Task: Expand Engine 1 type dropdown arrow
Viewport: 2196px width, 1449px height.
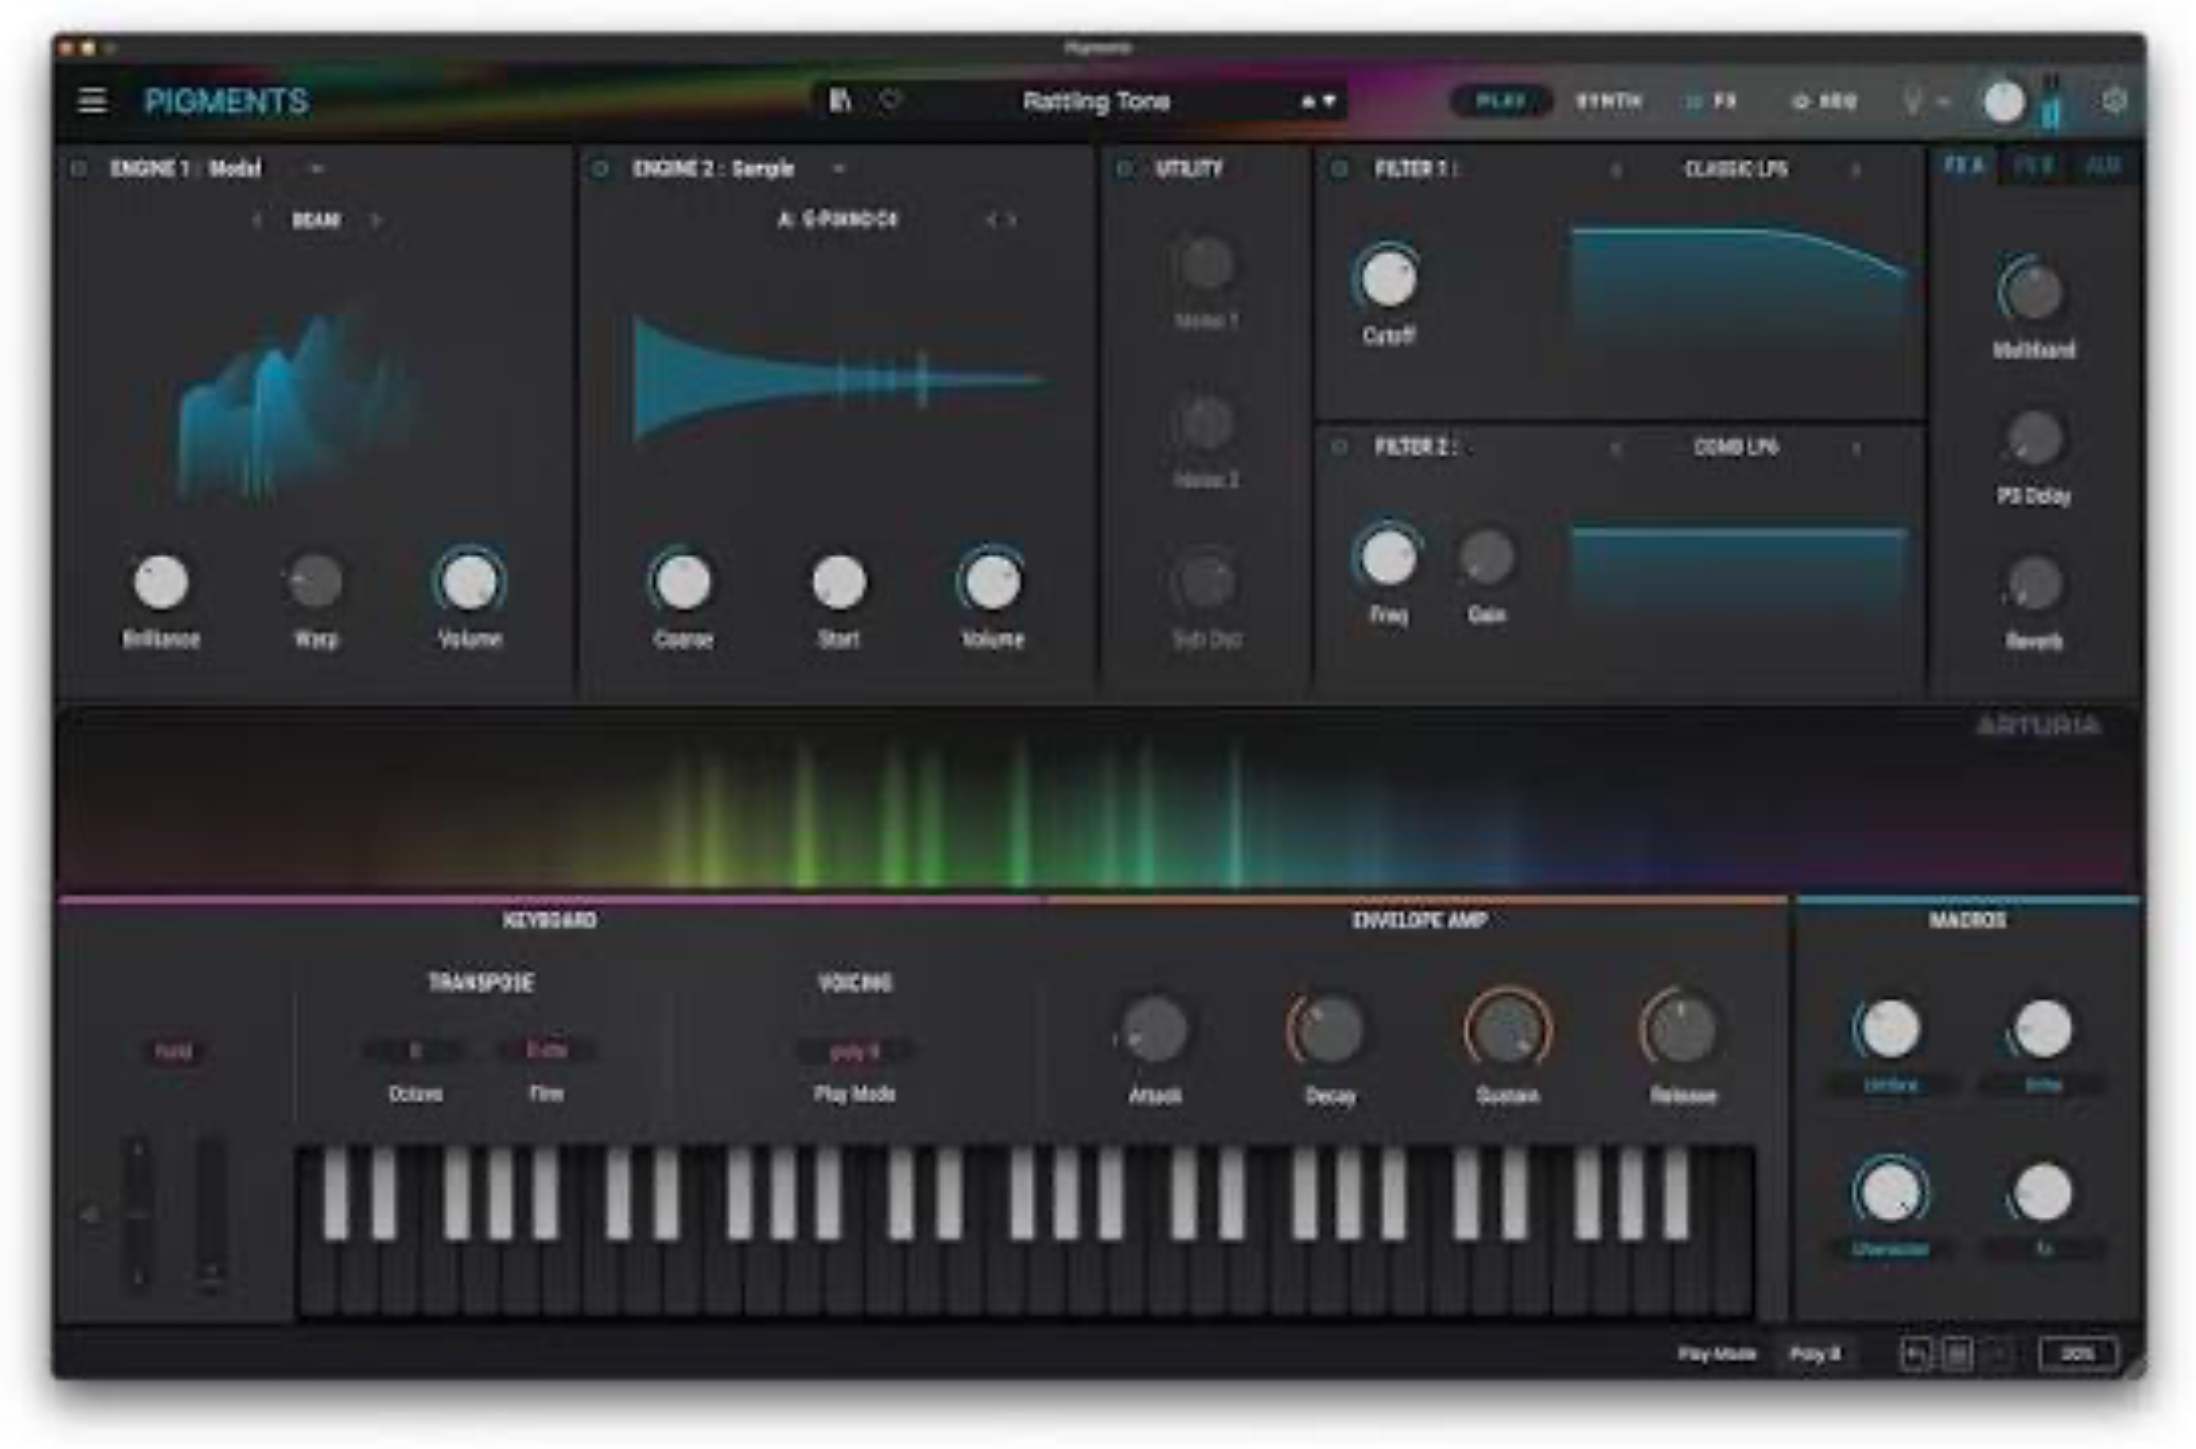Action: [x=317, y=169]
